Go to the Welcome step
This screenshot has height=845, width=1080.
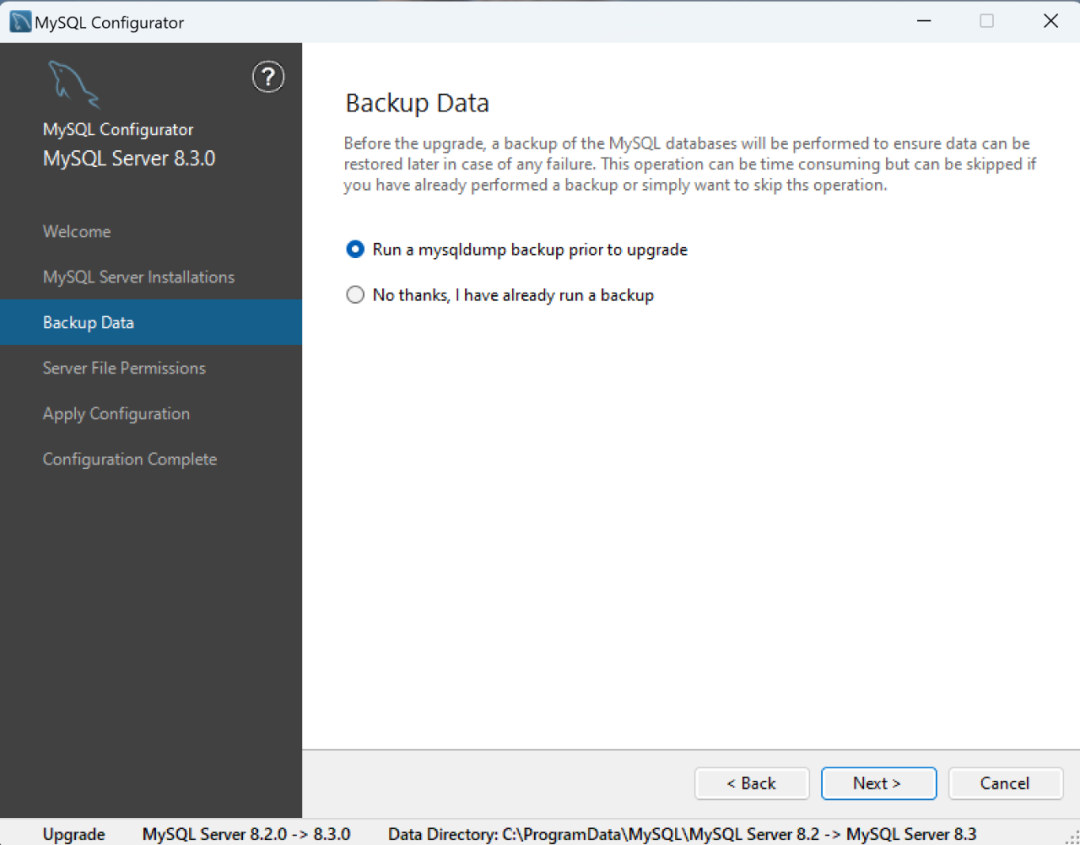tap(76, 231)
